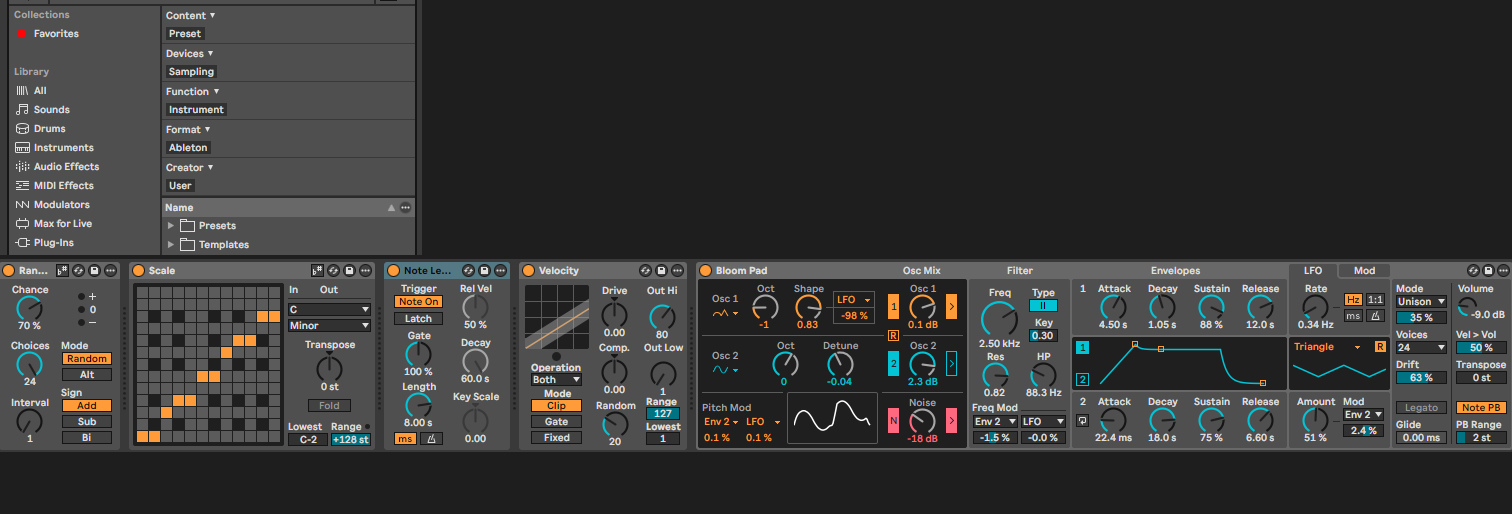Open options menu on the Velocity device
1512x514 pixels.
tap(678, 271)
